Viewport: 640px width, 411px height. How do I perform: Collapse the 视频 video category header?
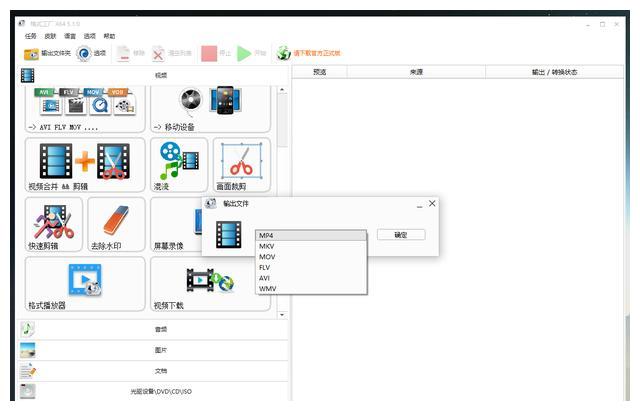tap(153, 75)
